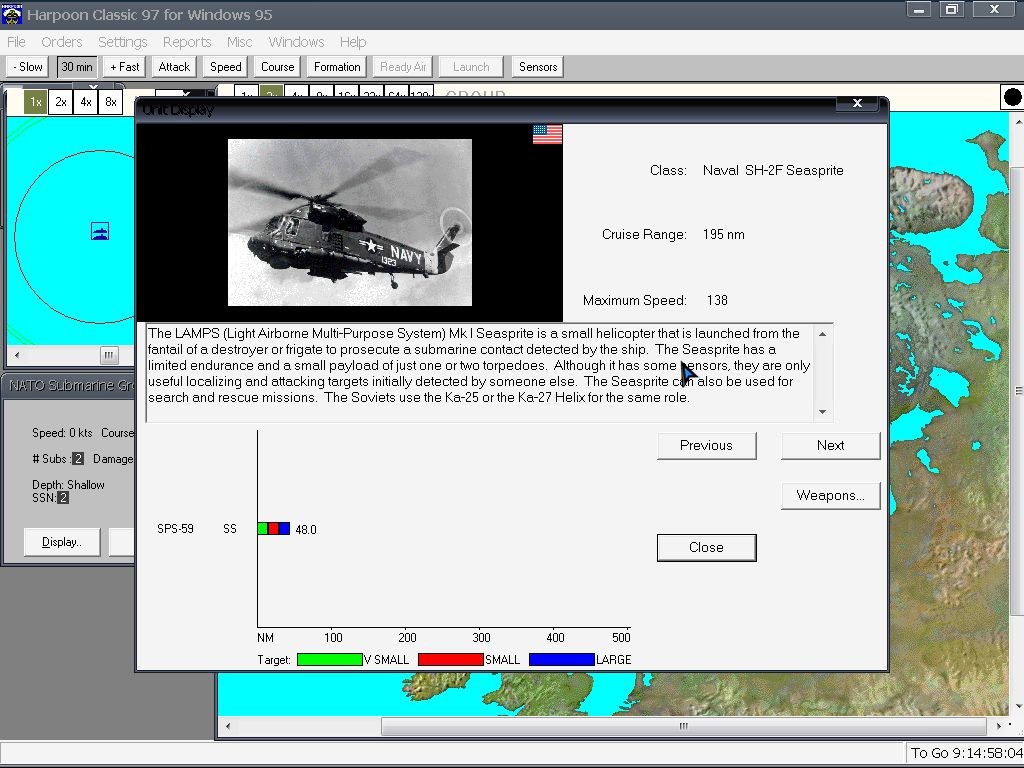Switch the zoom to 2x

[61, 102]
